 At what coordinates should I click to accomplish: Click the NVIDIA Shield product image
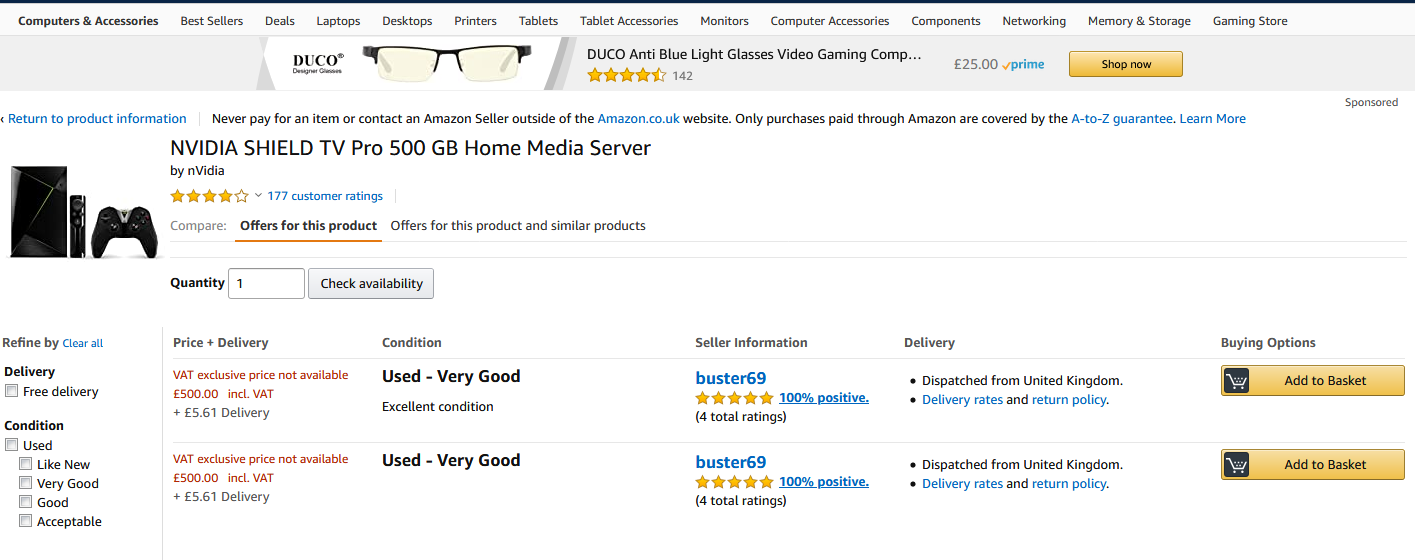82,212
